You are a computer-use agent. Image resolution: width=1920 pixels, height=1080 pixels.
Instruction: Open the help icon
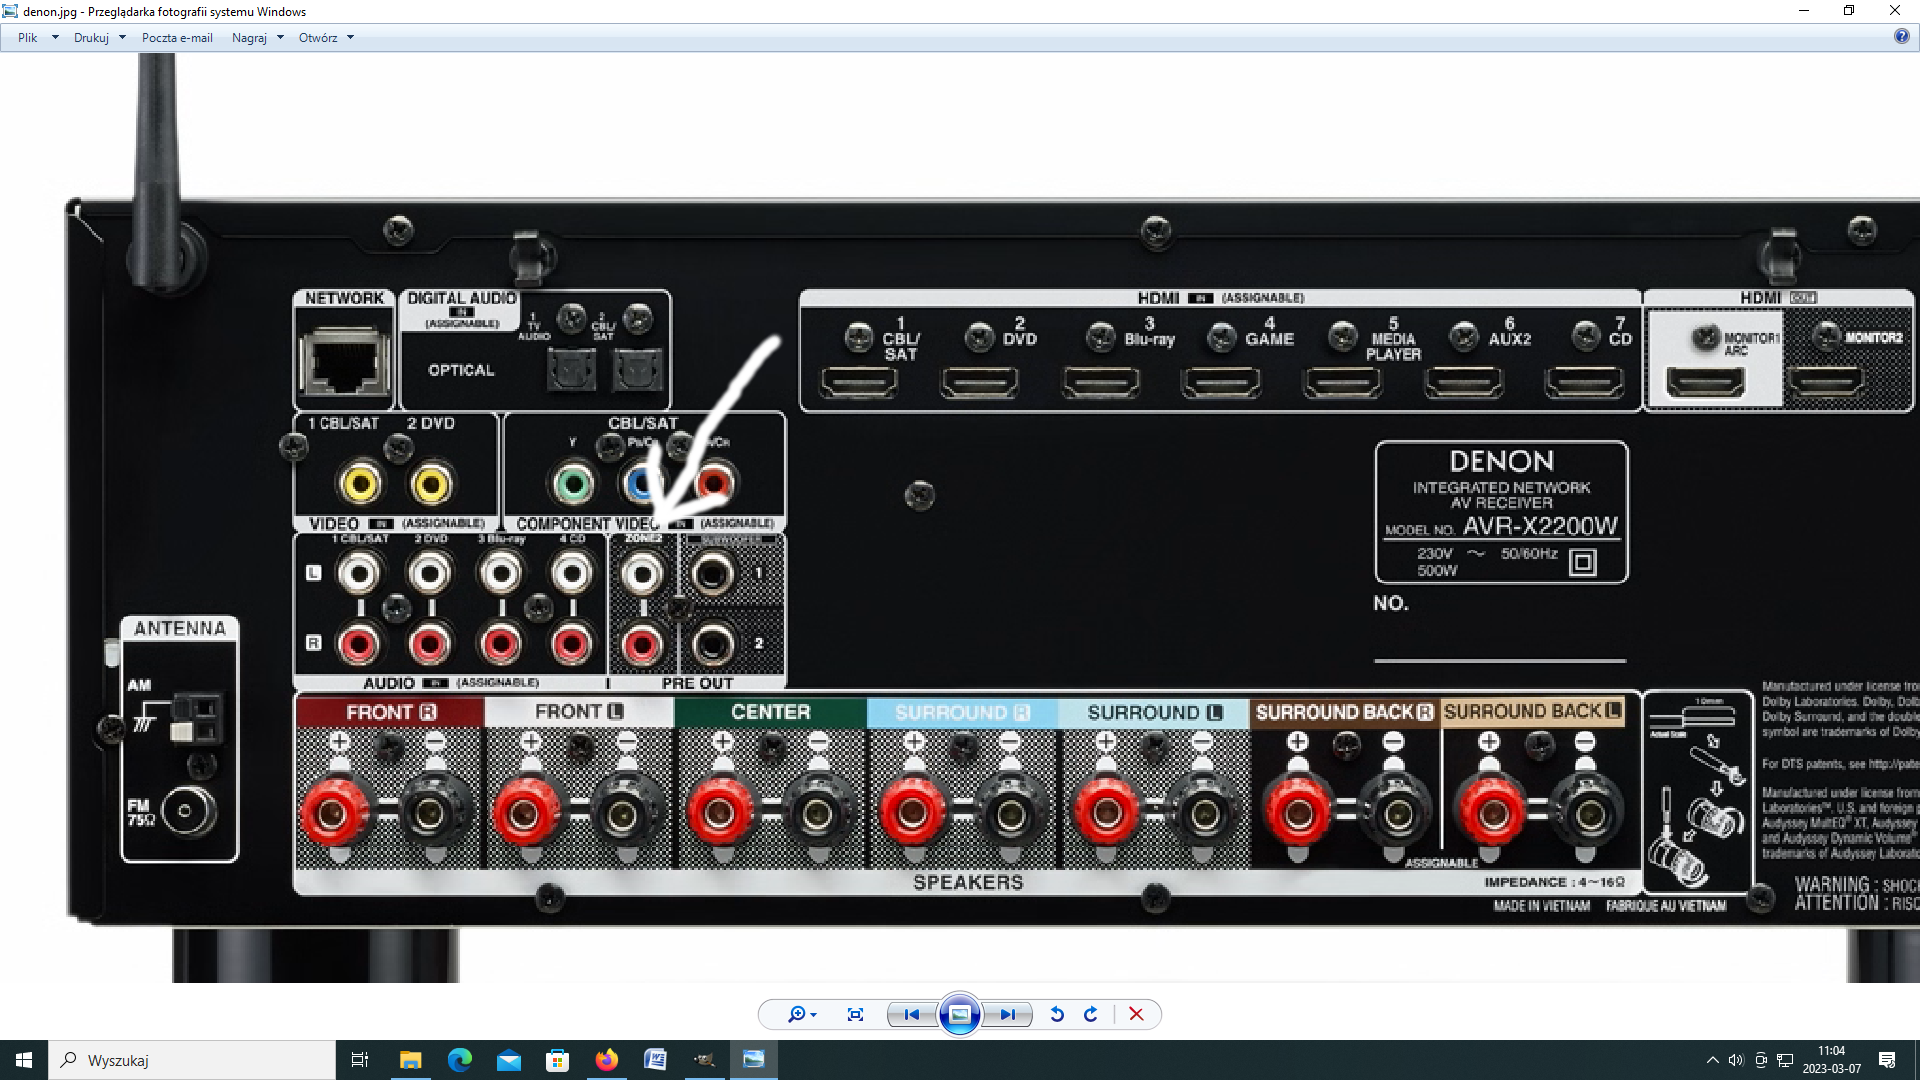click(1901, 36)
